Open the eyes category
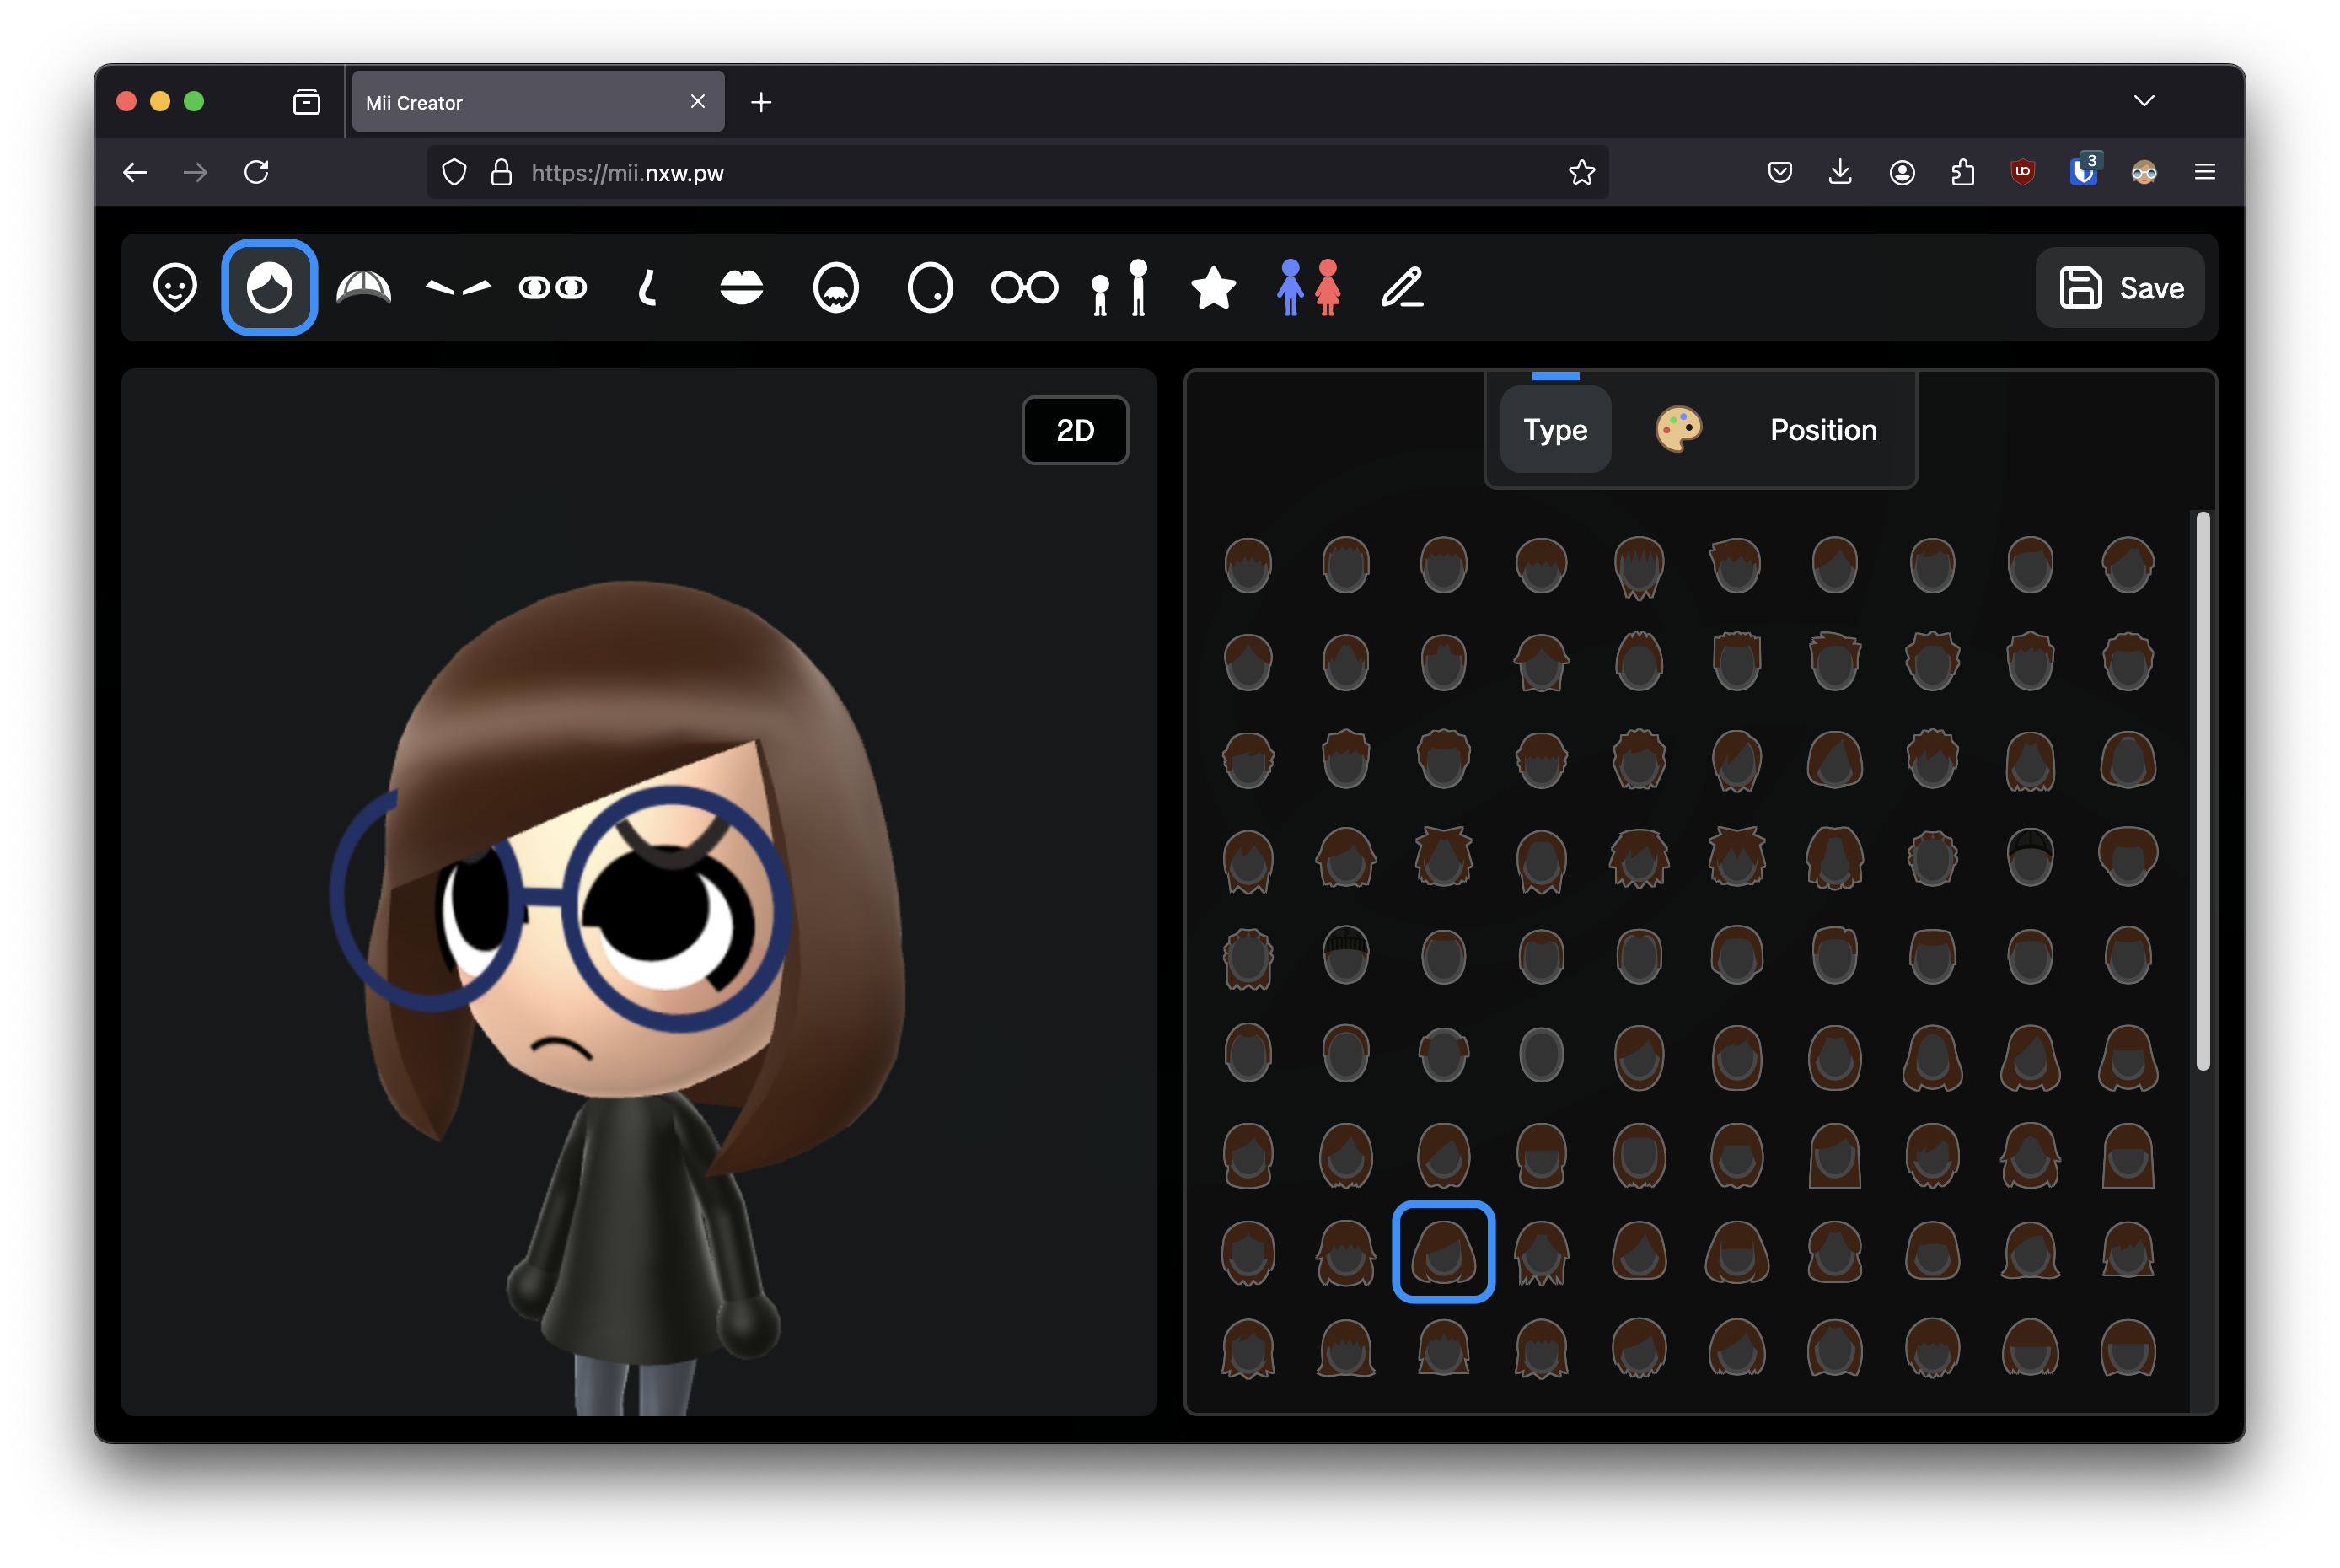 tap(553, 288)
